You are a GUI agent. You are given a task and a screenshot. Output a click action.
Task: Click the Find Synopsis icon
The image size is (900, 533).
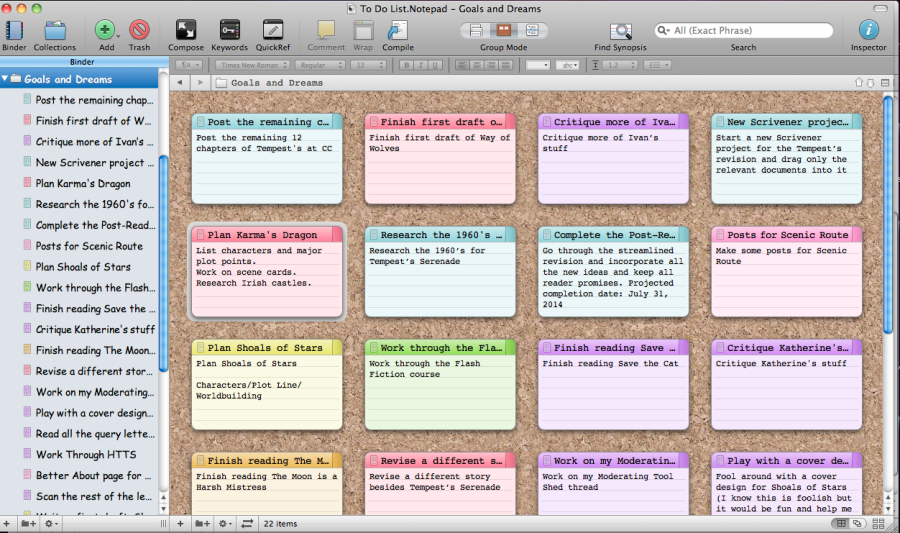620,31
